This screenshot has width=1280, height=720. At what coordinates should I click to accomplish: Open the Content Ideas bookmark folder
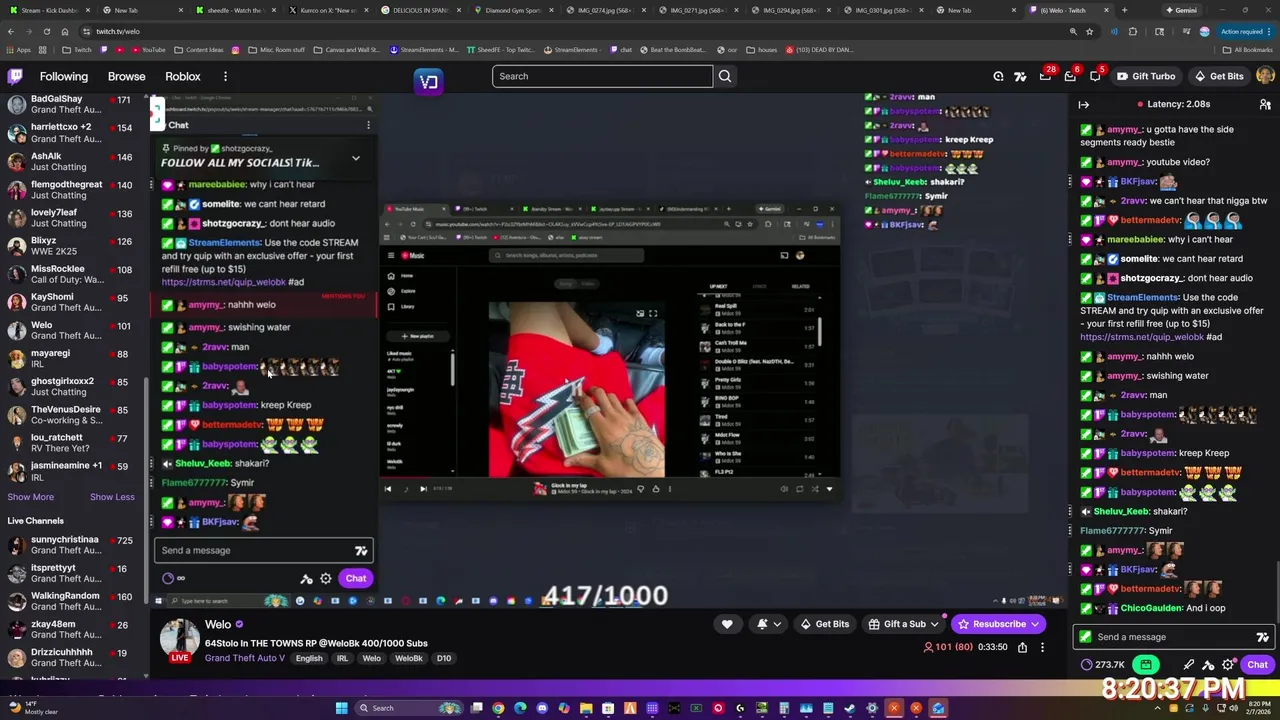point(198,49)
